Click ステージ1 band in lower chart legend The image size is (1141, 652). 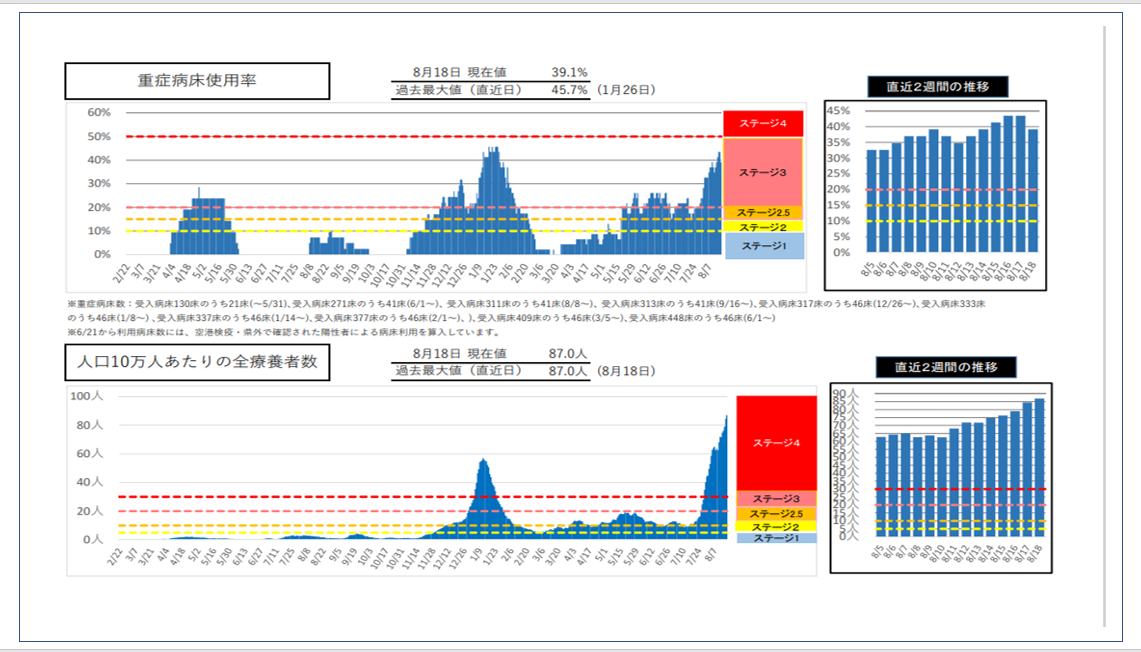(776, 538)
